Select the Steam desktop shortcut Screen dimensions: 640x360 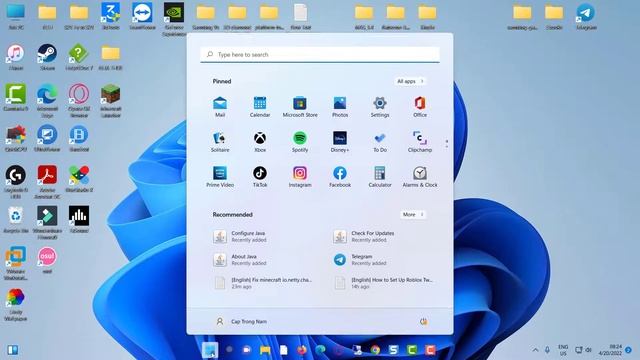47,57
